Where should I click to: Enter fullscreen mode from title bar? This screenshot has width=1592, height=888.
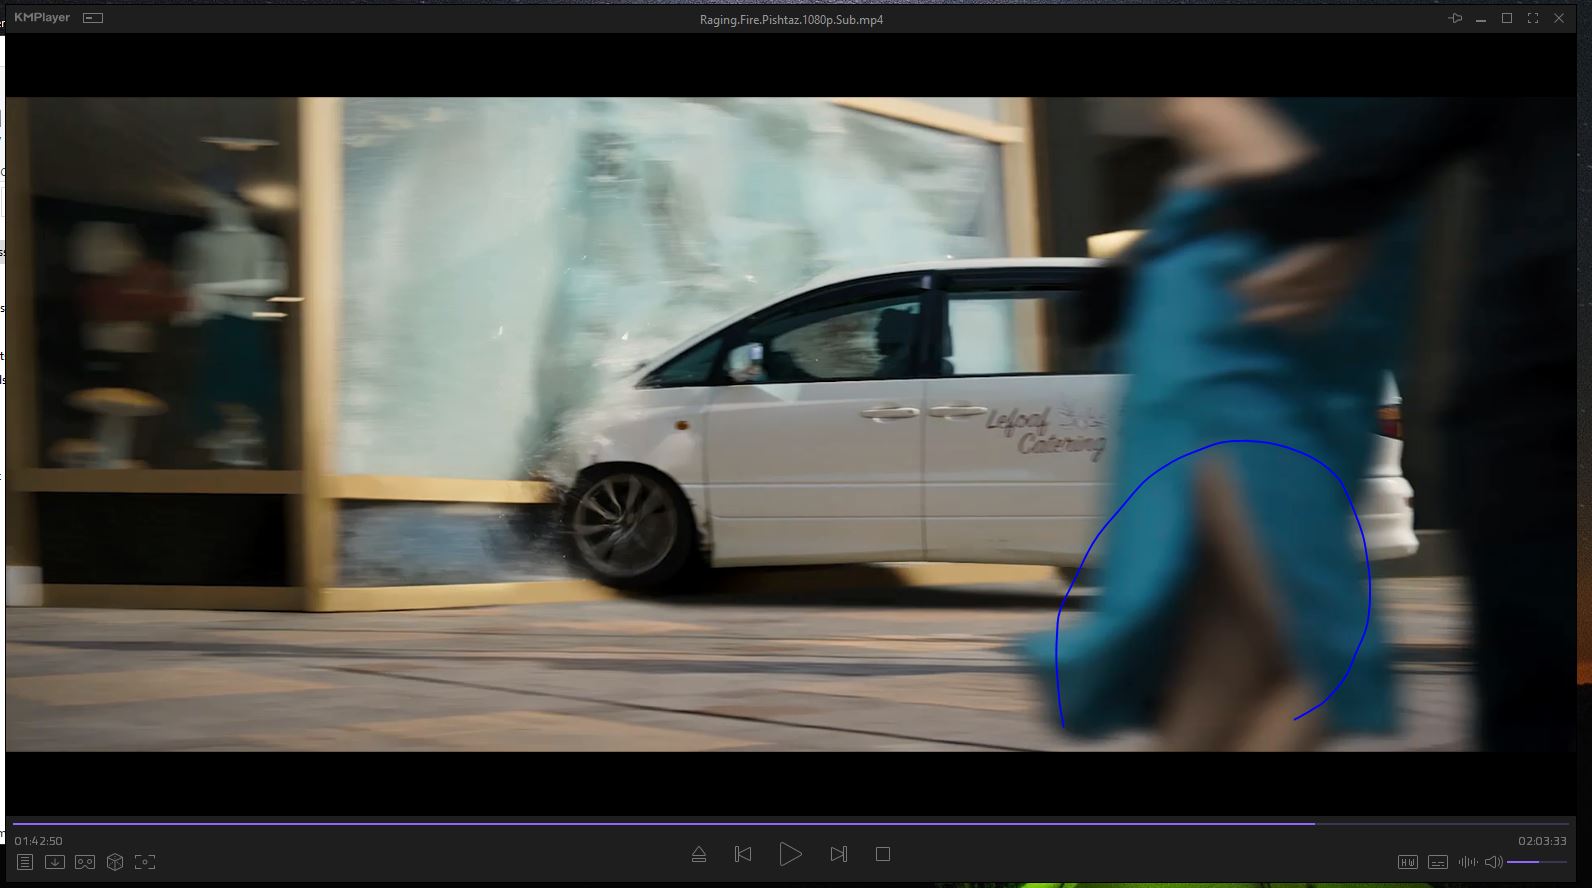1532,18
